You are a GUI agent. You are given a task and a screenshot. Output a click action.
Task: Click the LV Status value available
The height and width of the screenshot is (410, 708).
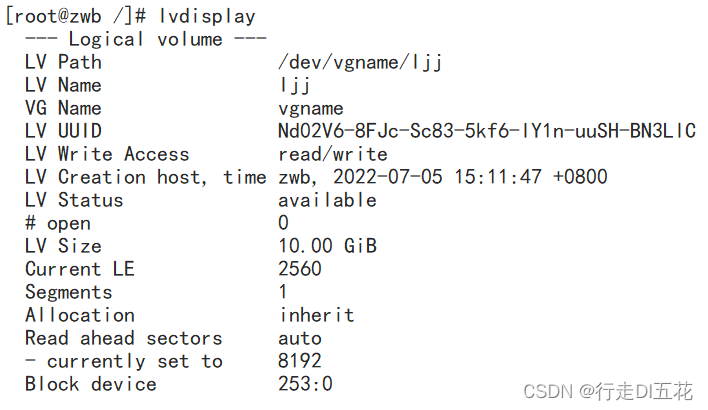tap(327, 200)
